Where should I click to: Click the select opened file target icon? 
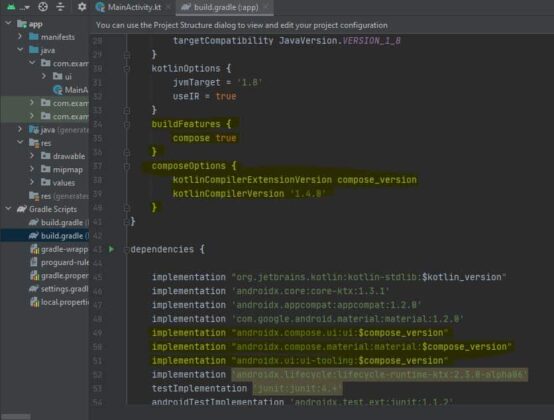[43, 7]
